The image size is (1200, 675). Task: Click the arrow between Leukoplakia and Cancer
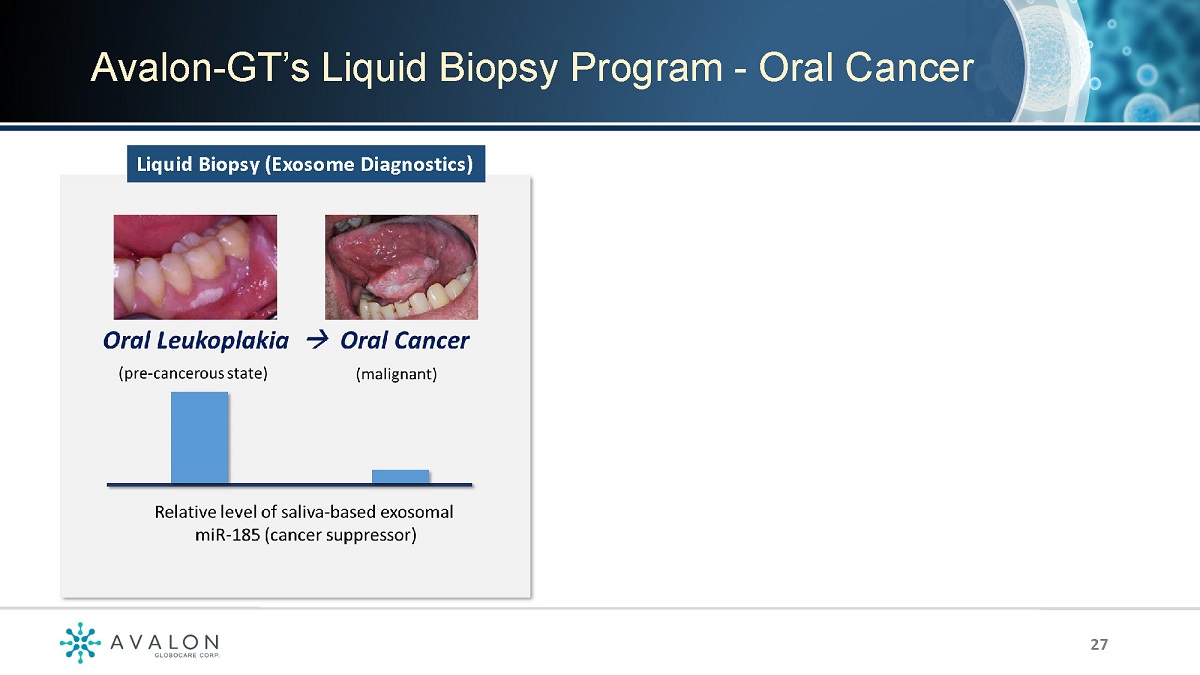point(316,340)
